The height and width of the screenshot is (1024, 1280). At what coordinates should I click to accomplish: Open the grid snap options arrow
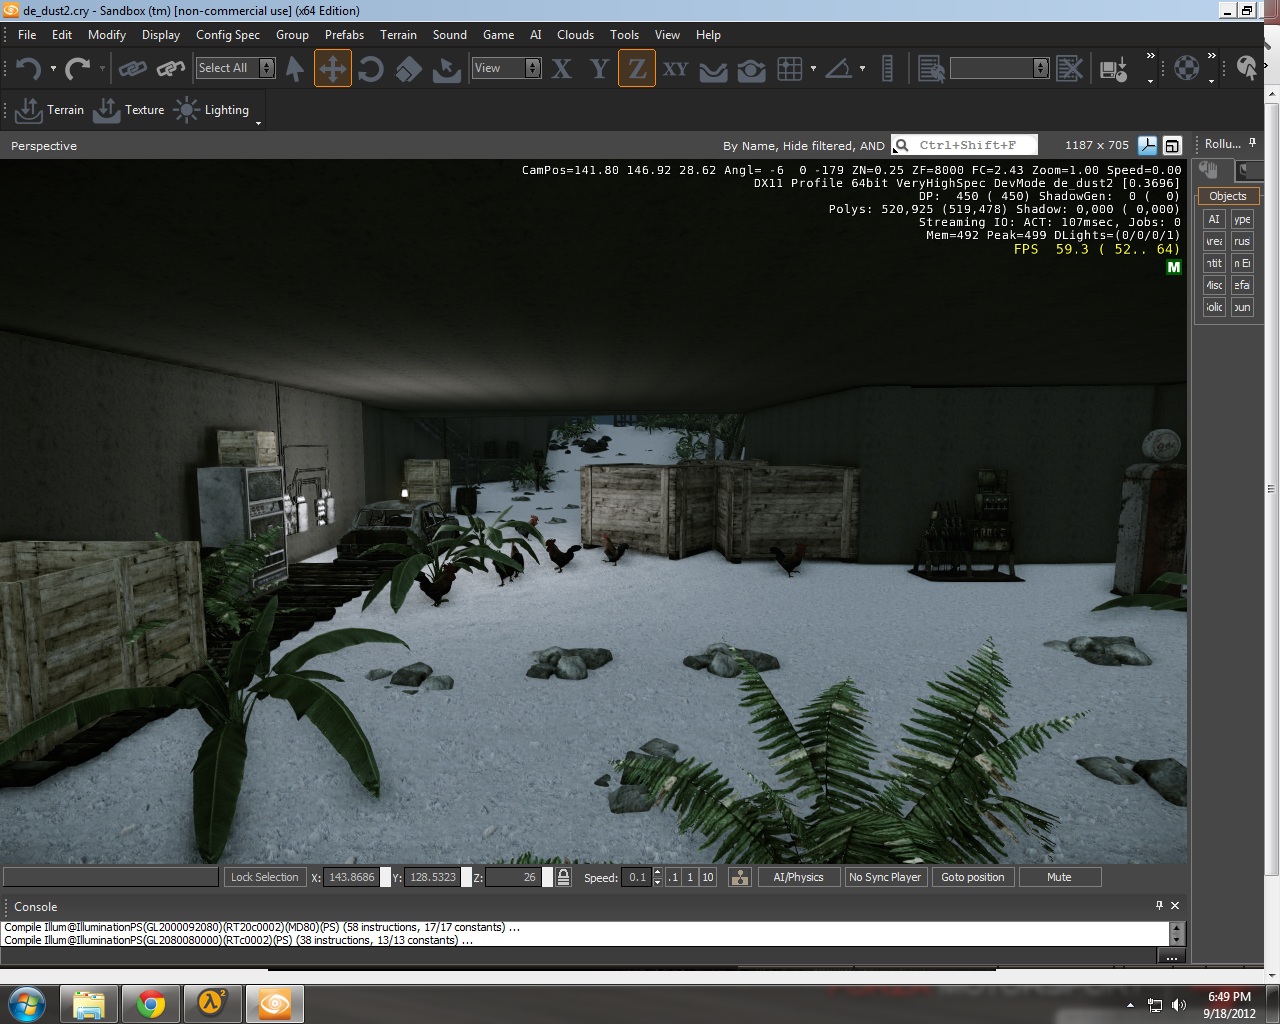point(813,69)
